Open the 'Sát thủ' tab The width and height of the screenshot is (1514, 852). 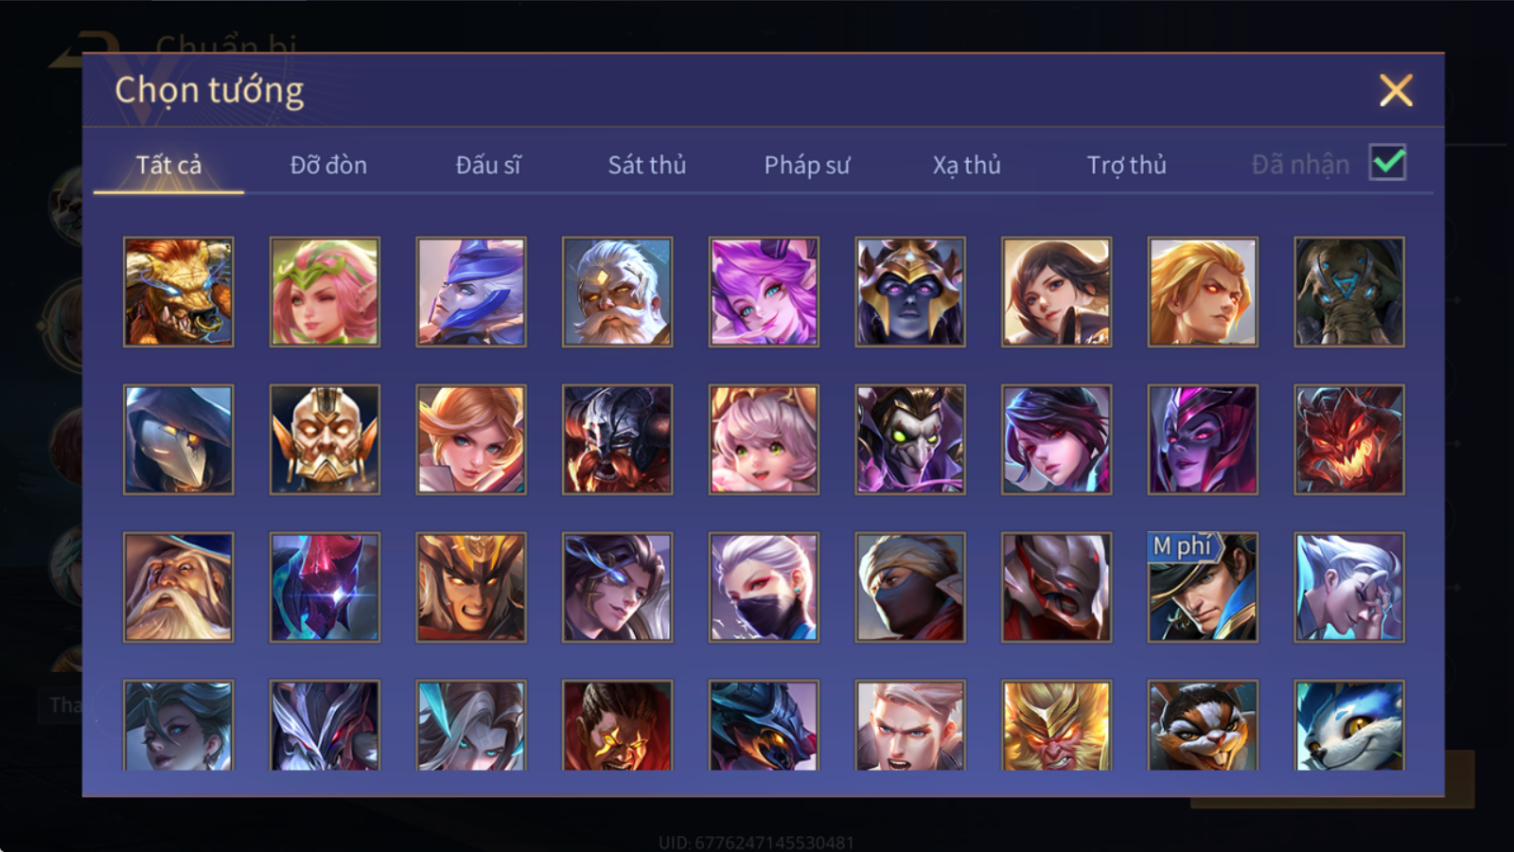(x=647, y=165)
